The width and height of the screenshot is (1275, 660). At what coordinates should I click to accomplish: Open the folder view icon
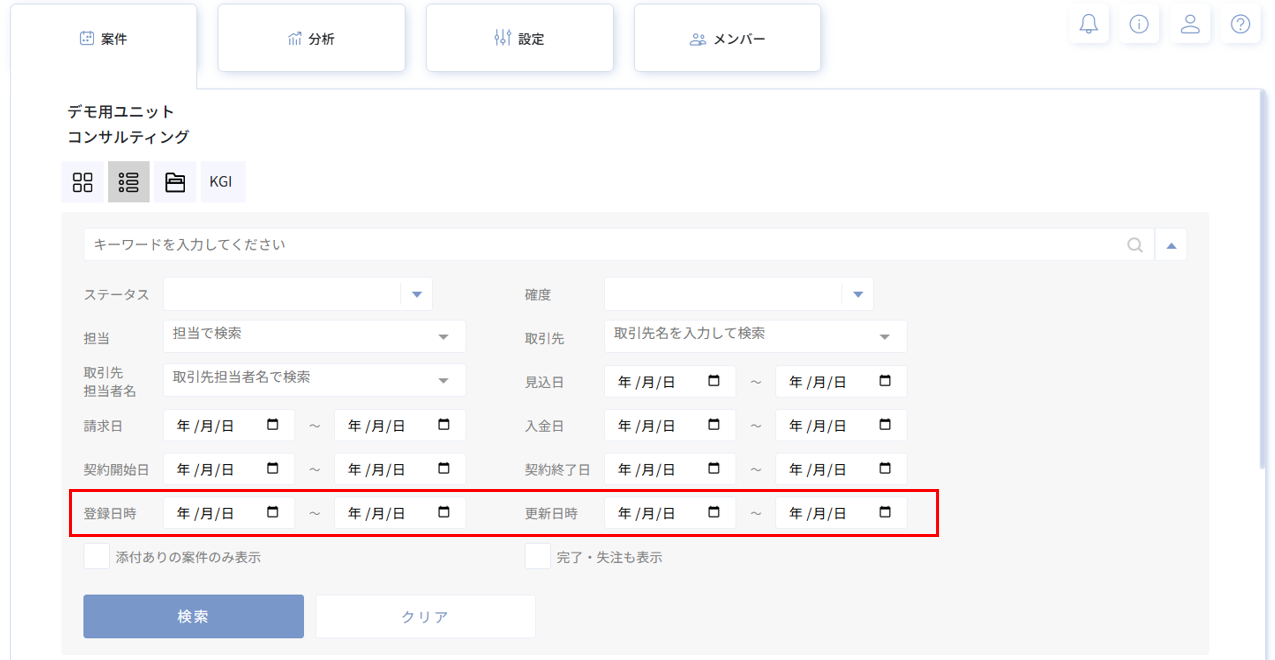pos(175,182)
